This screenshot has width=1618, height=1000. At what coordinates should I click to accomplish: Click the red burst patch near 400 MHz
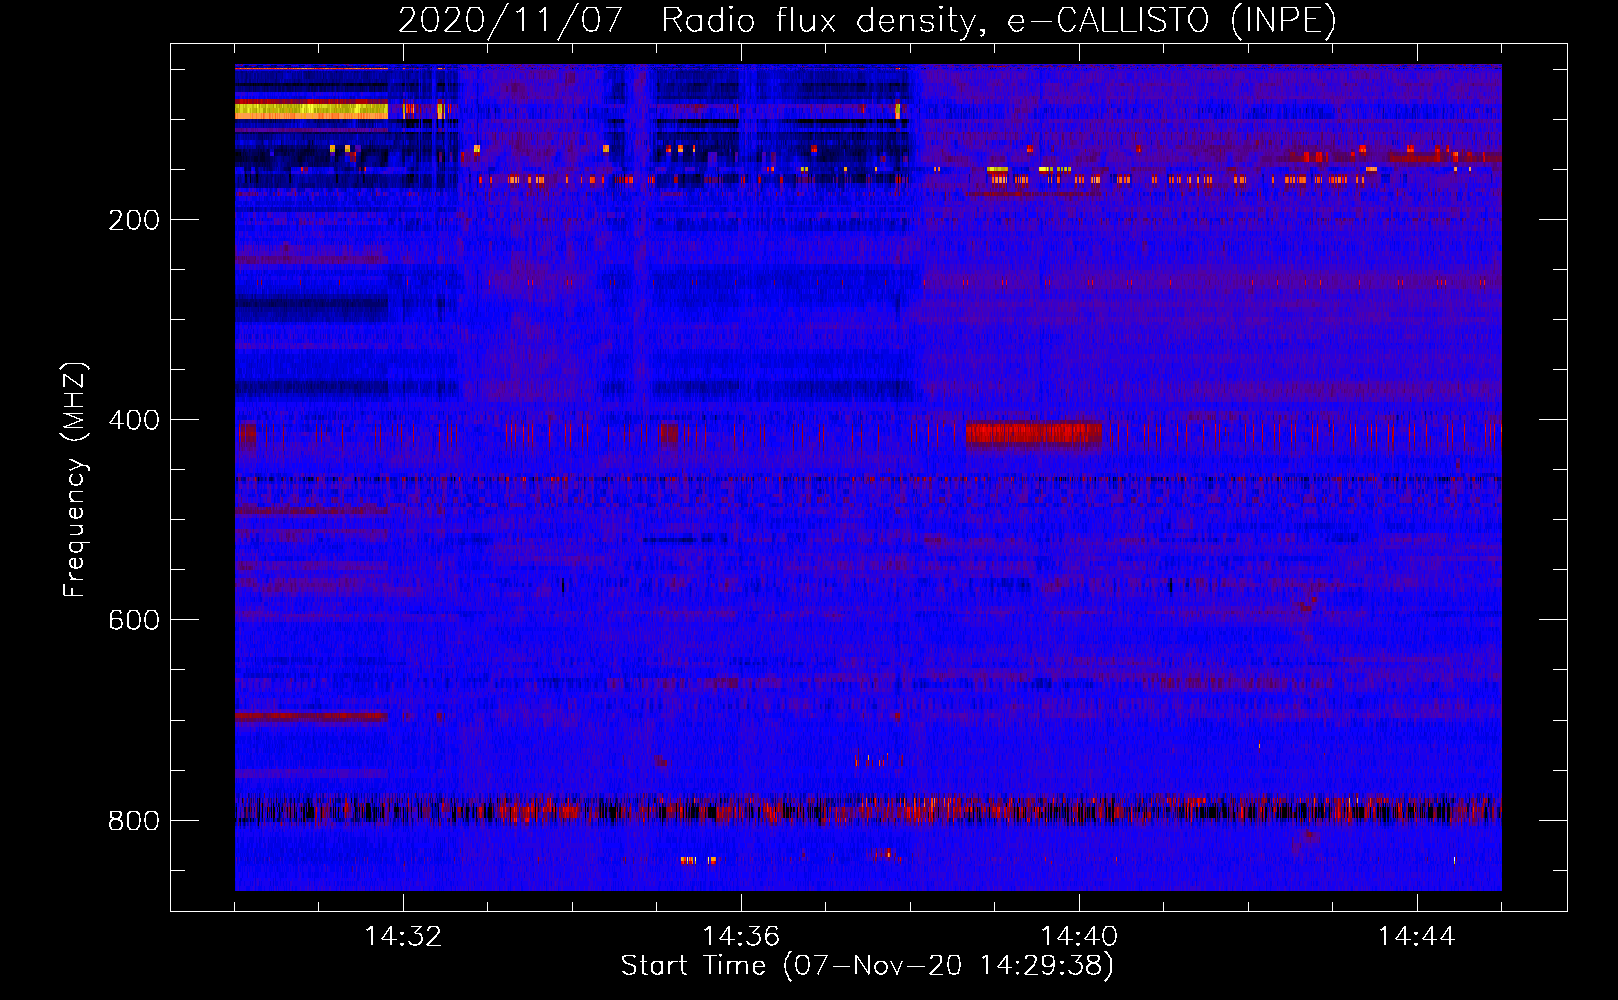1033,433
